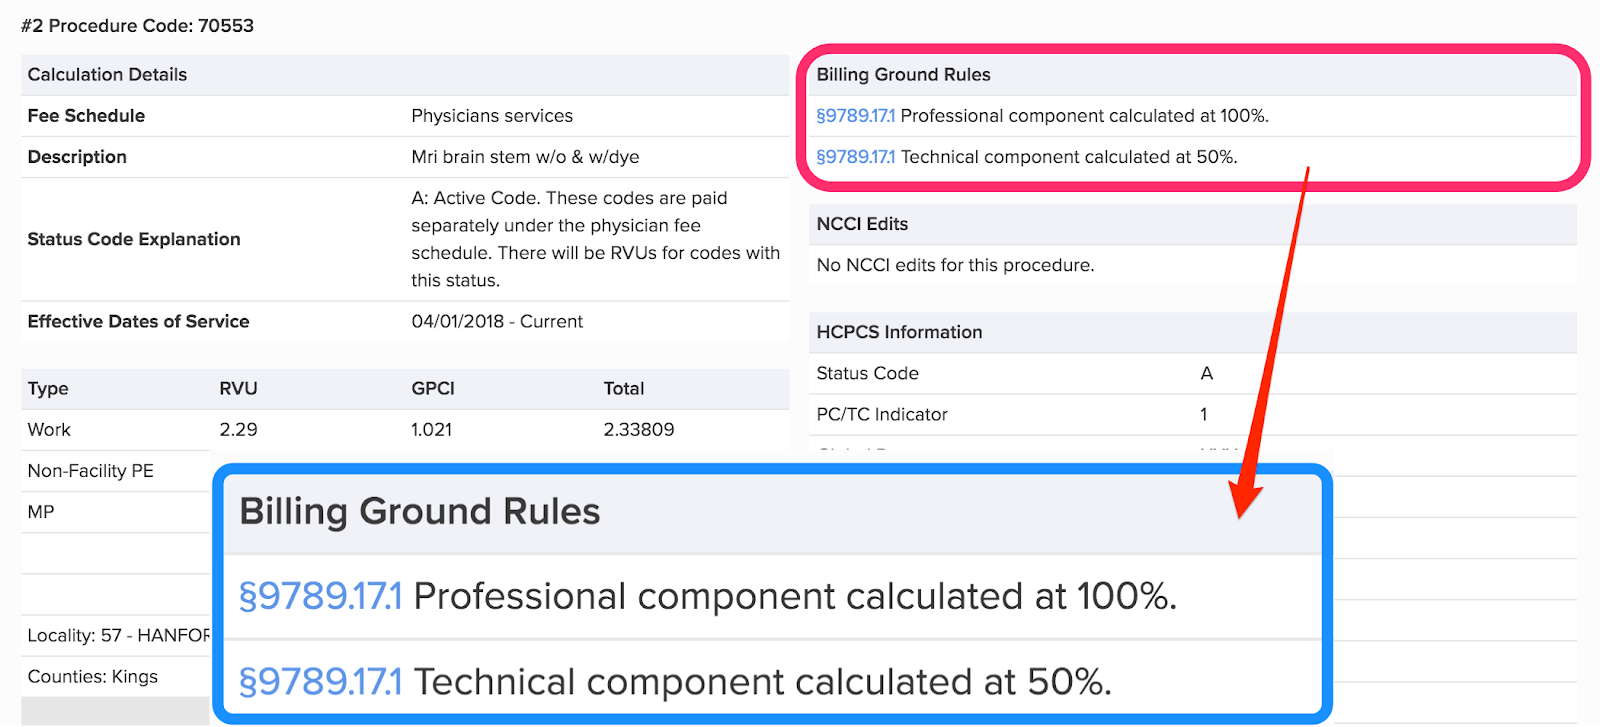Viewport: 1600px width, 727px height.
Task: Click enlarged §9789.17.1 Technical component link
Action: pos(320,682)
